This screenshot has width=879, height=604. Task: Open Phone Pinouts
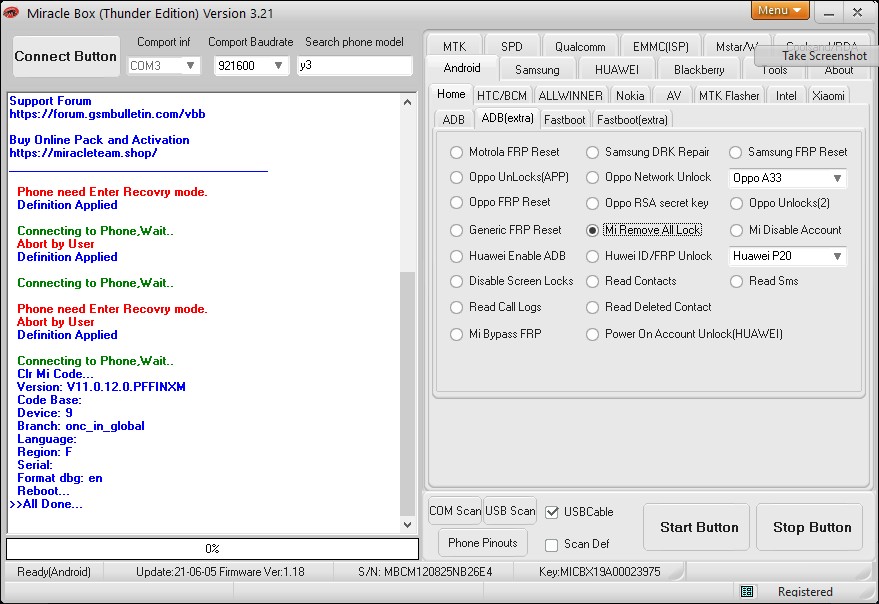pyautogui.click(x=483, y=543)
